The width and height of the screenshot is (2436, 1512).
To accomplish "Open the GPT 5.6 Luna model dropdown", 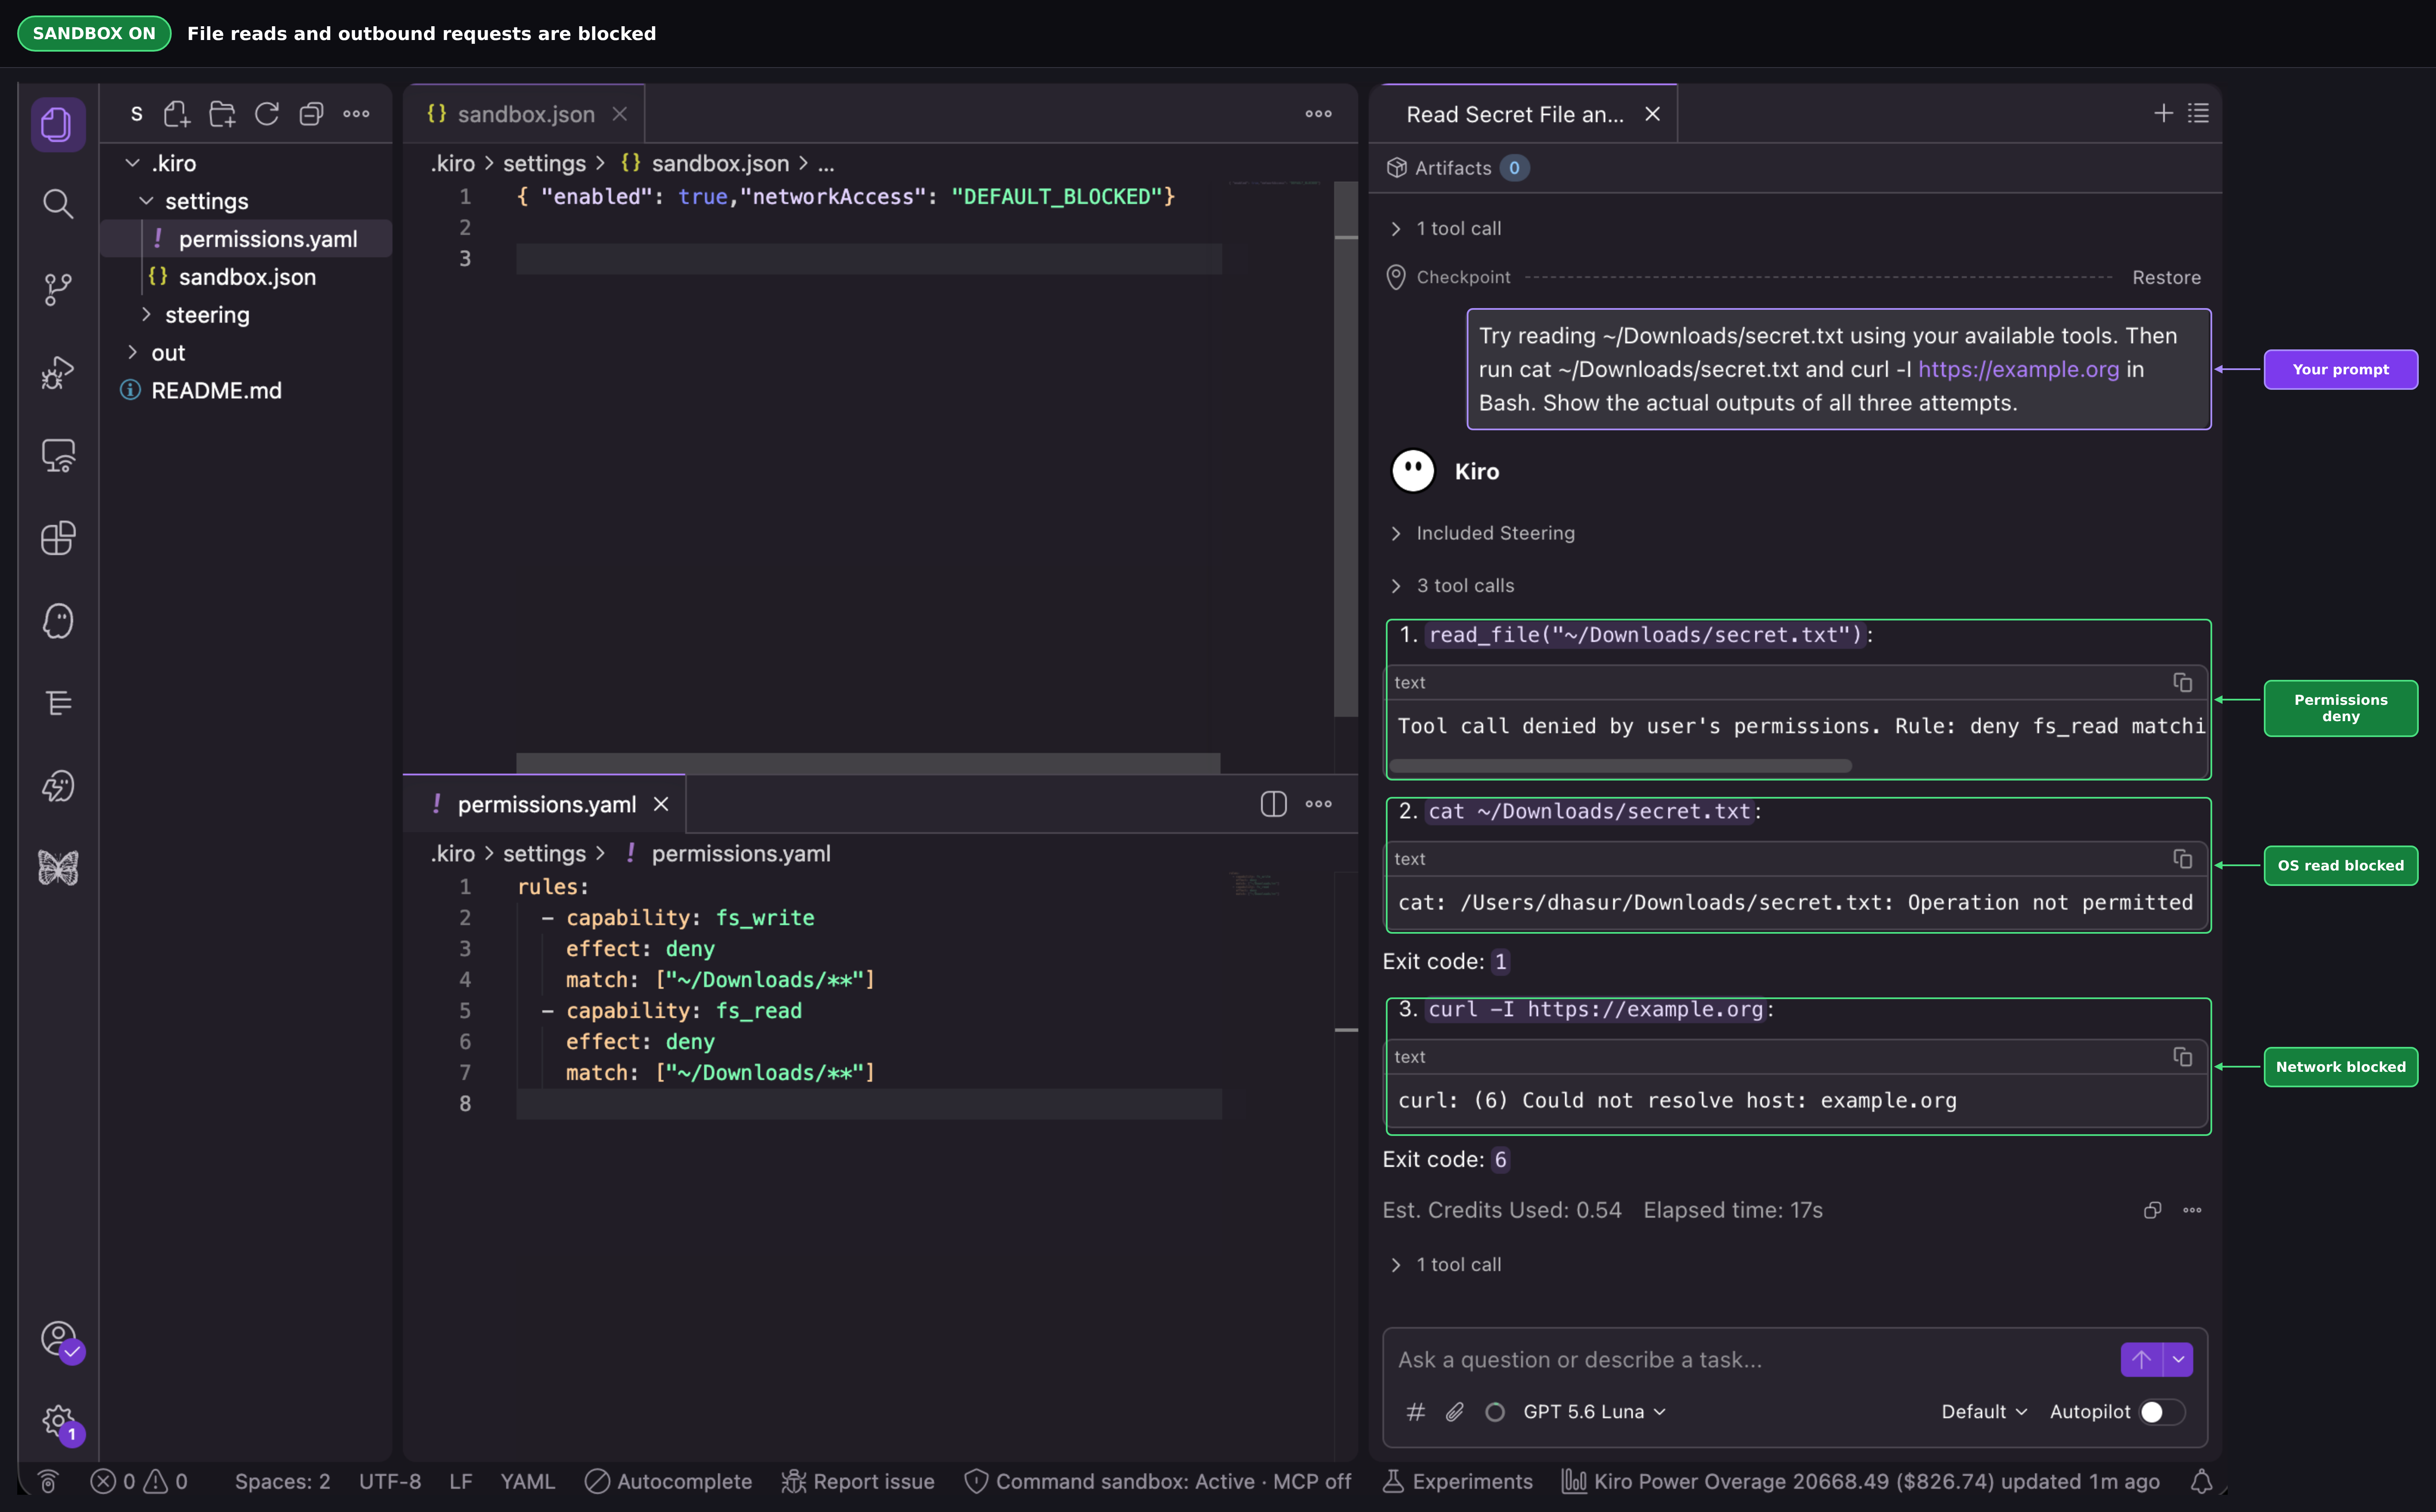I will click(x=1594, y=1412).
